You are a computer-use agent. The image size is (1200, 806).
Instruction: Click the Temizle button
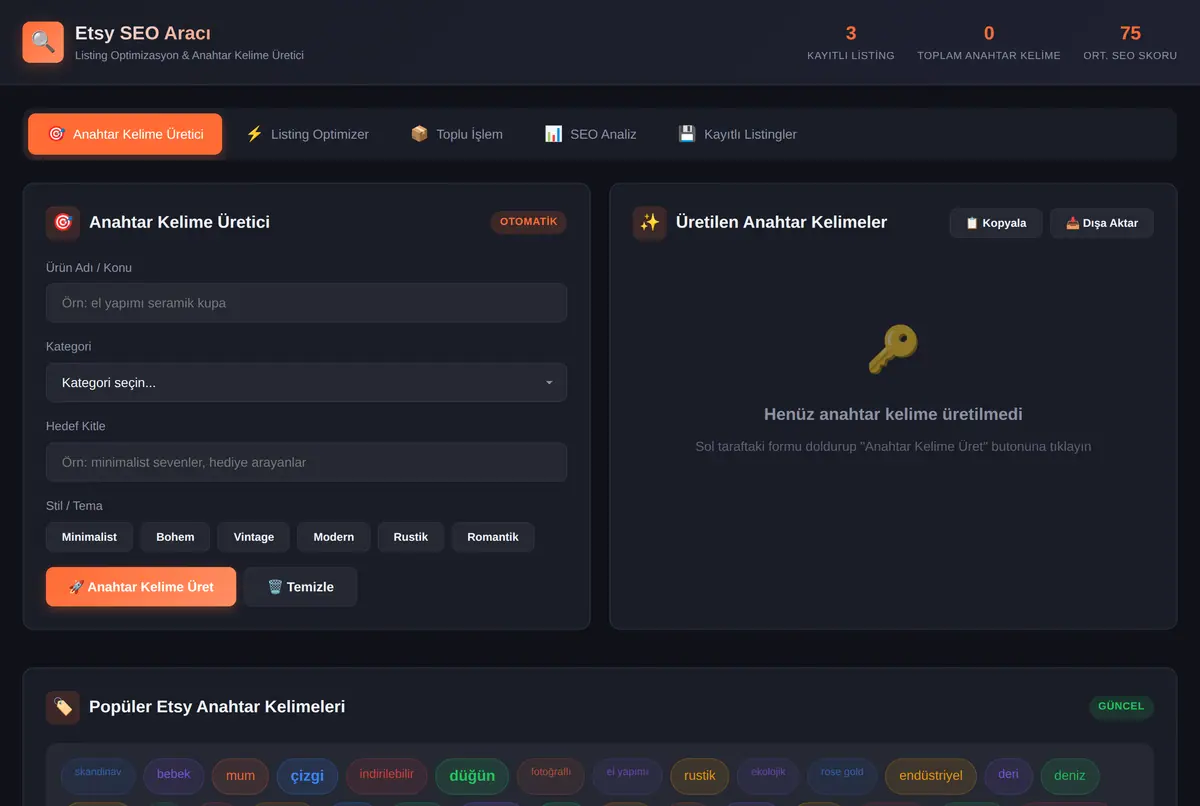[x=300, y=587]
